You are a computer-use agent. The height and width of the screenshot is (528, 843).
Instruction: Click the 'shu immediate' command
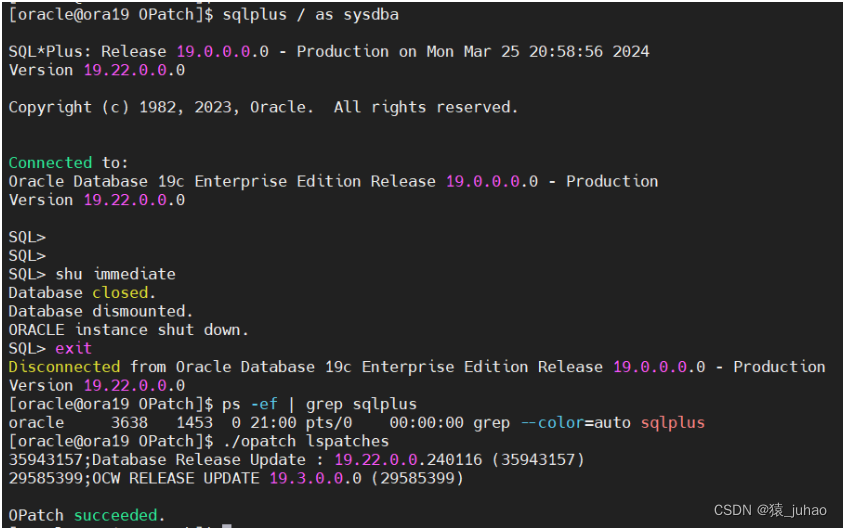116,274
